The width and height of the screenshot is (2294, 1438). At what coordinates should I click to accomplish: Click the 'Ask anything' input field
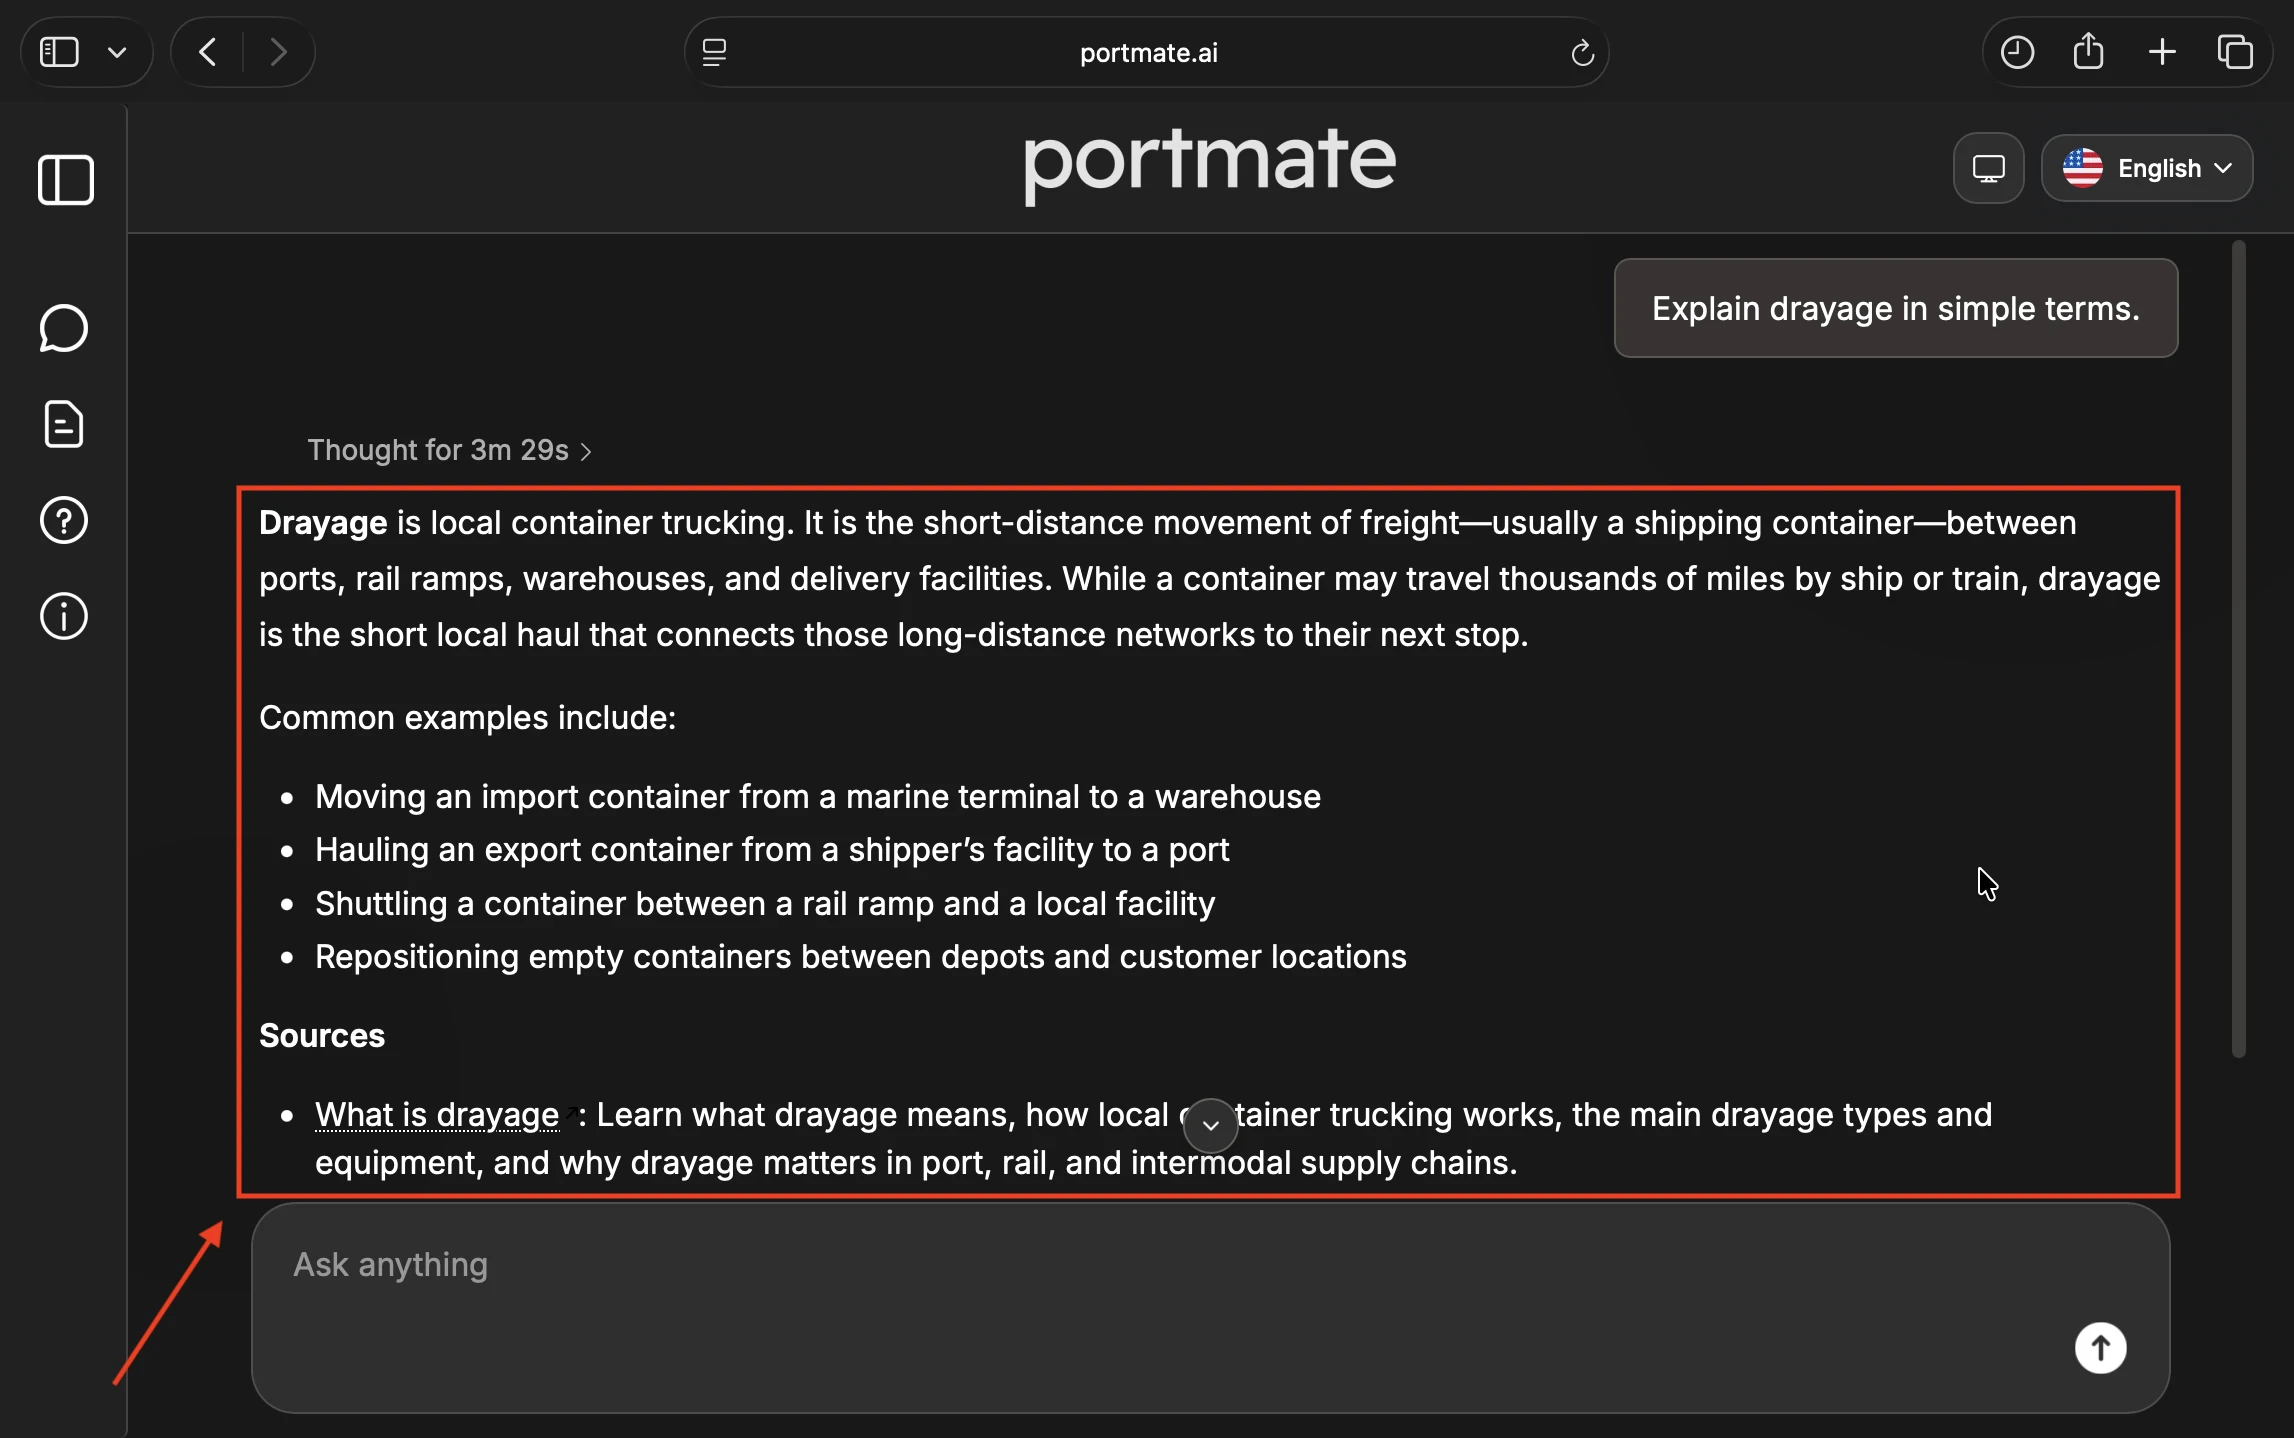point(1210,1308)
